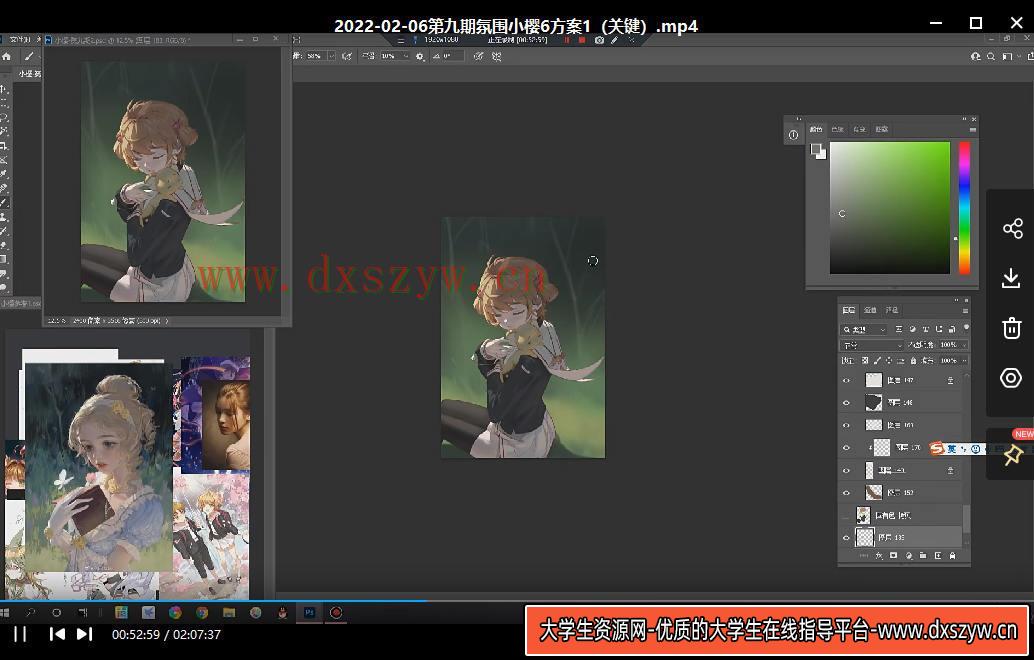Click the blonde girl with book reference image
The height and width of the screenshot is (660, 1034).
(99, 466)
